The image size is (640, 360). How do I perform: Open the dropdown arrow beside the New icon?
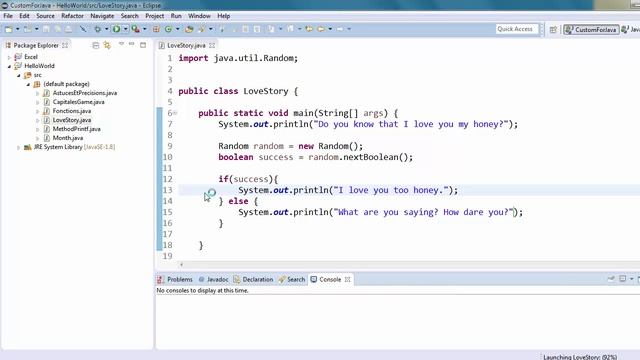click(18, 29)
